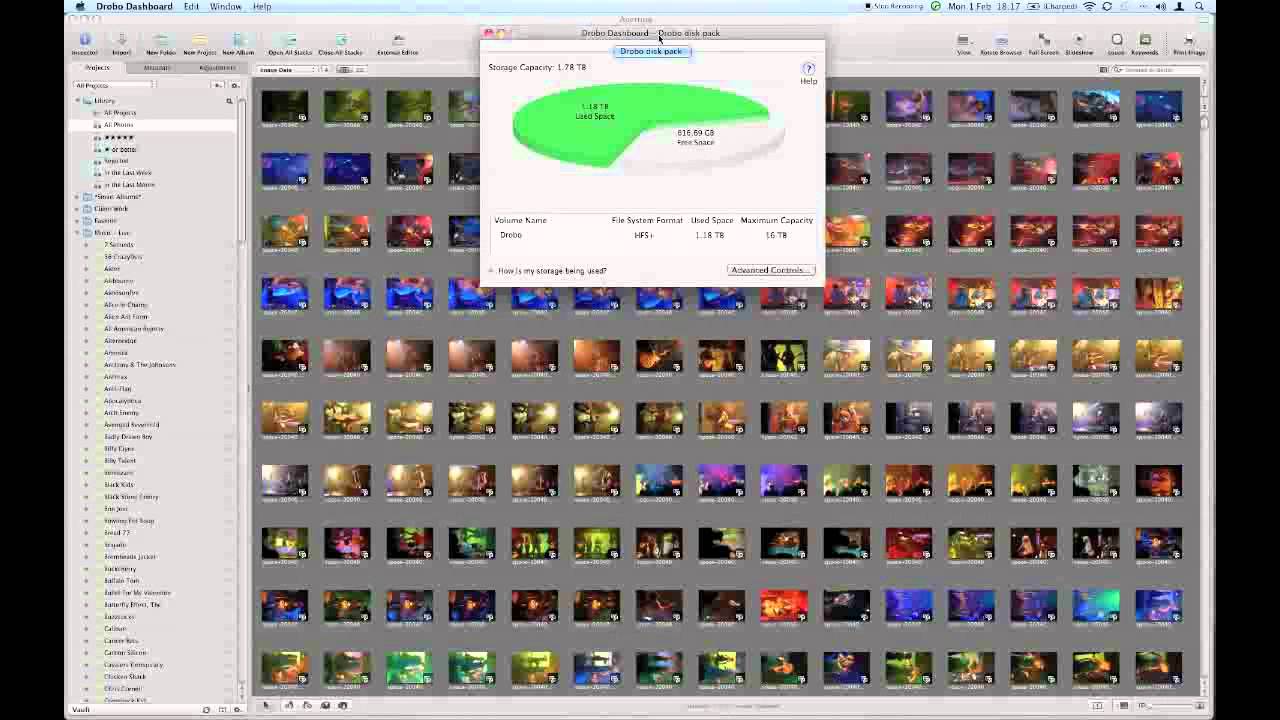Expand the 7 Seconds project
Screen dimensions: 1280x720
click(86, 245)
